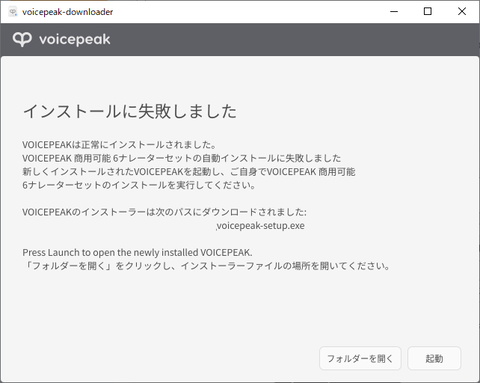
Task: Click the line ending 自動インストールに失敗しました
Action: coord(182,158)
